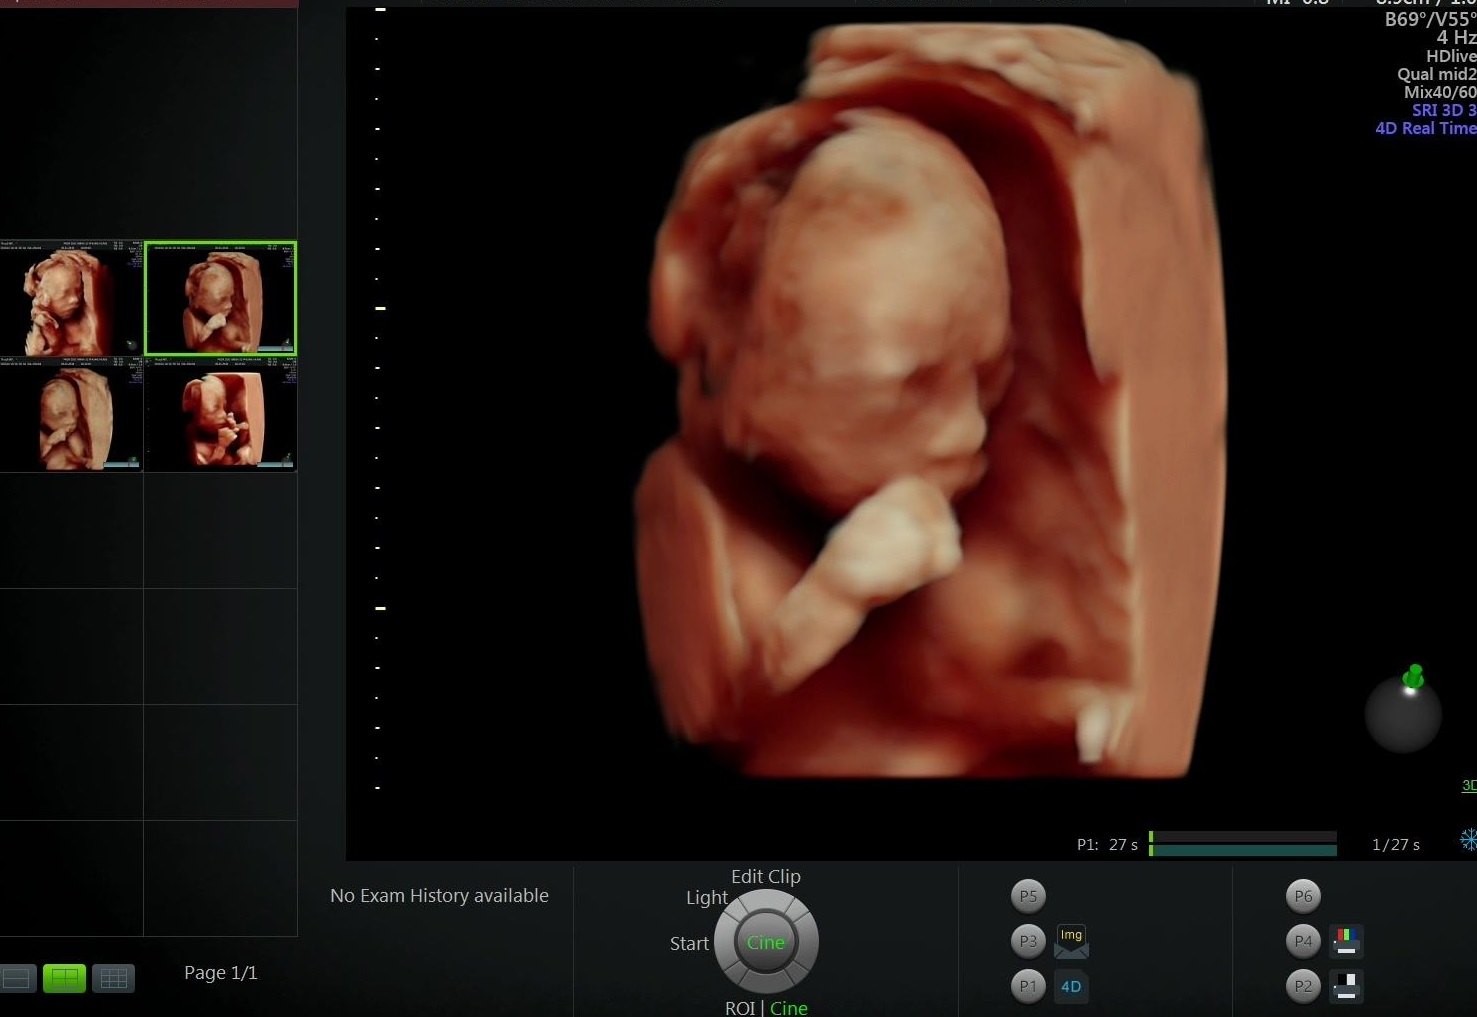Open the bottom-right fetus thumbnail
Screen dimensions: 1477x1017
pos(220,414)
